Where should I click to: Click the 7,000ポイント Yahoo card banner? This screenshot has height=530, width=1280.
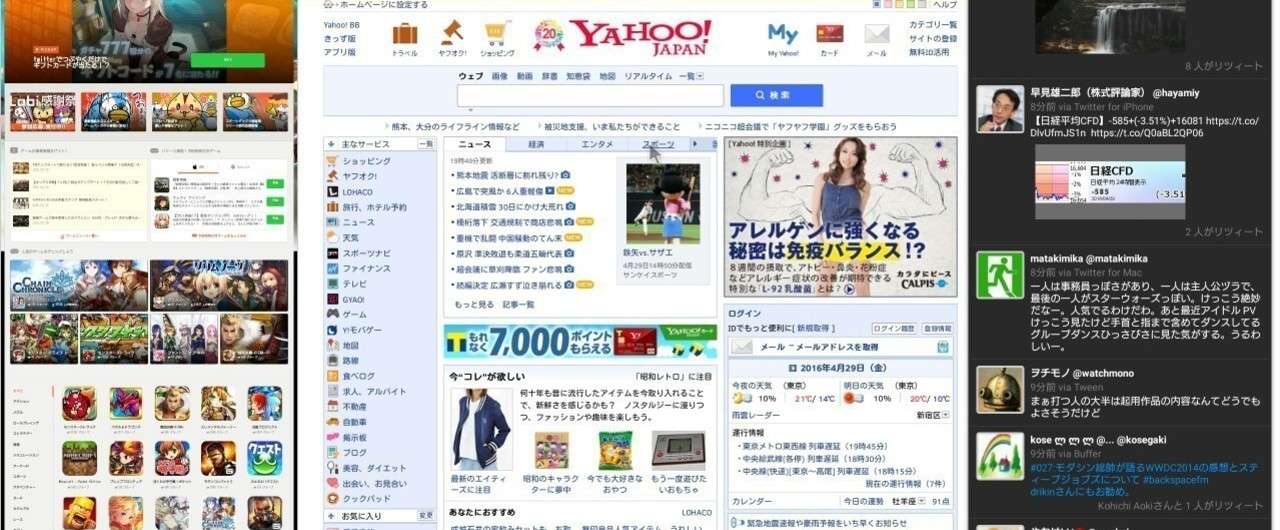[x=581, y=341]
